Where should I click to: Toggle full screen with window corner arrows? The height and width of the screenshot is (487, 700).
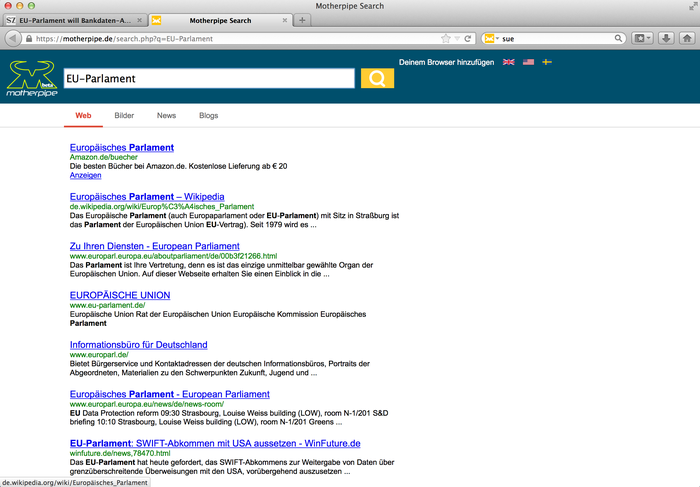coord(692,6)
